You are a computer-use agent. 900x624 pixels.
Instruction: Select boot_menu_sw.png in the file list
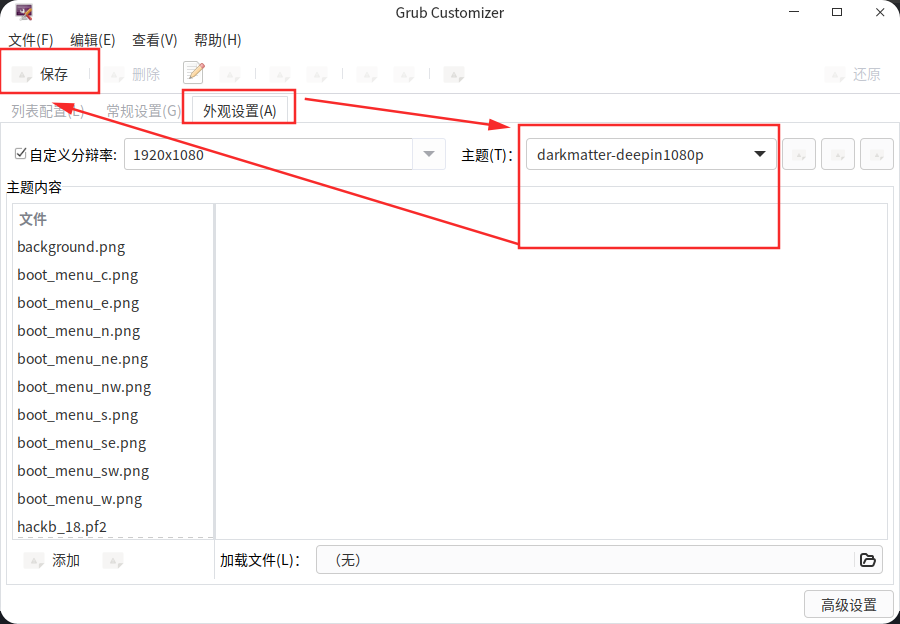113,471
